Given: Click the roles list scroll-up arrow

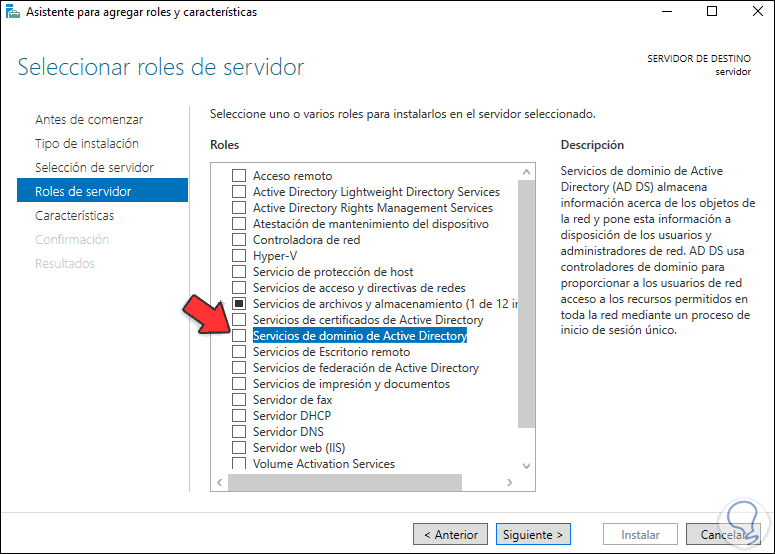Looking at the screenshot, I should [x=526, y=171].
